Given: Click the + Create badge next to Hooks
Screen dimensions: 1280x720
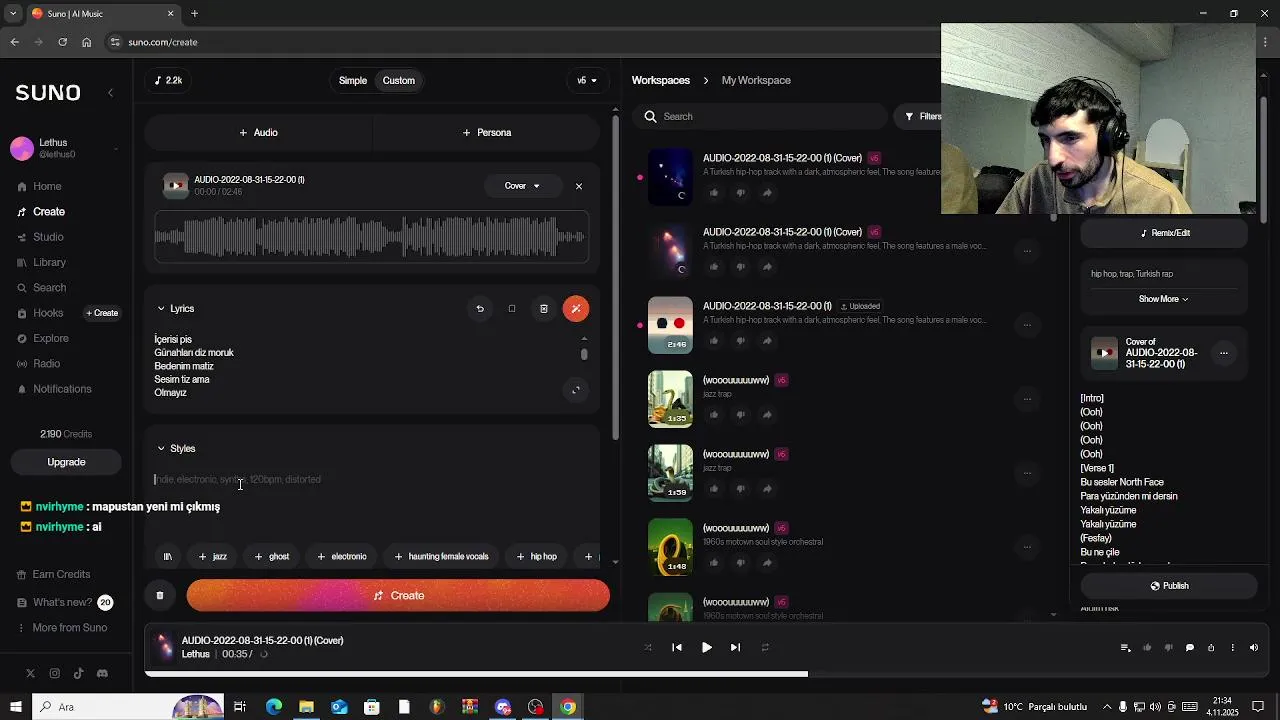Looking at the screenshot, I should [x=102, y=313].
